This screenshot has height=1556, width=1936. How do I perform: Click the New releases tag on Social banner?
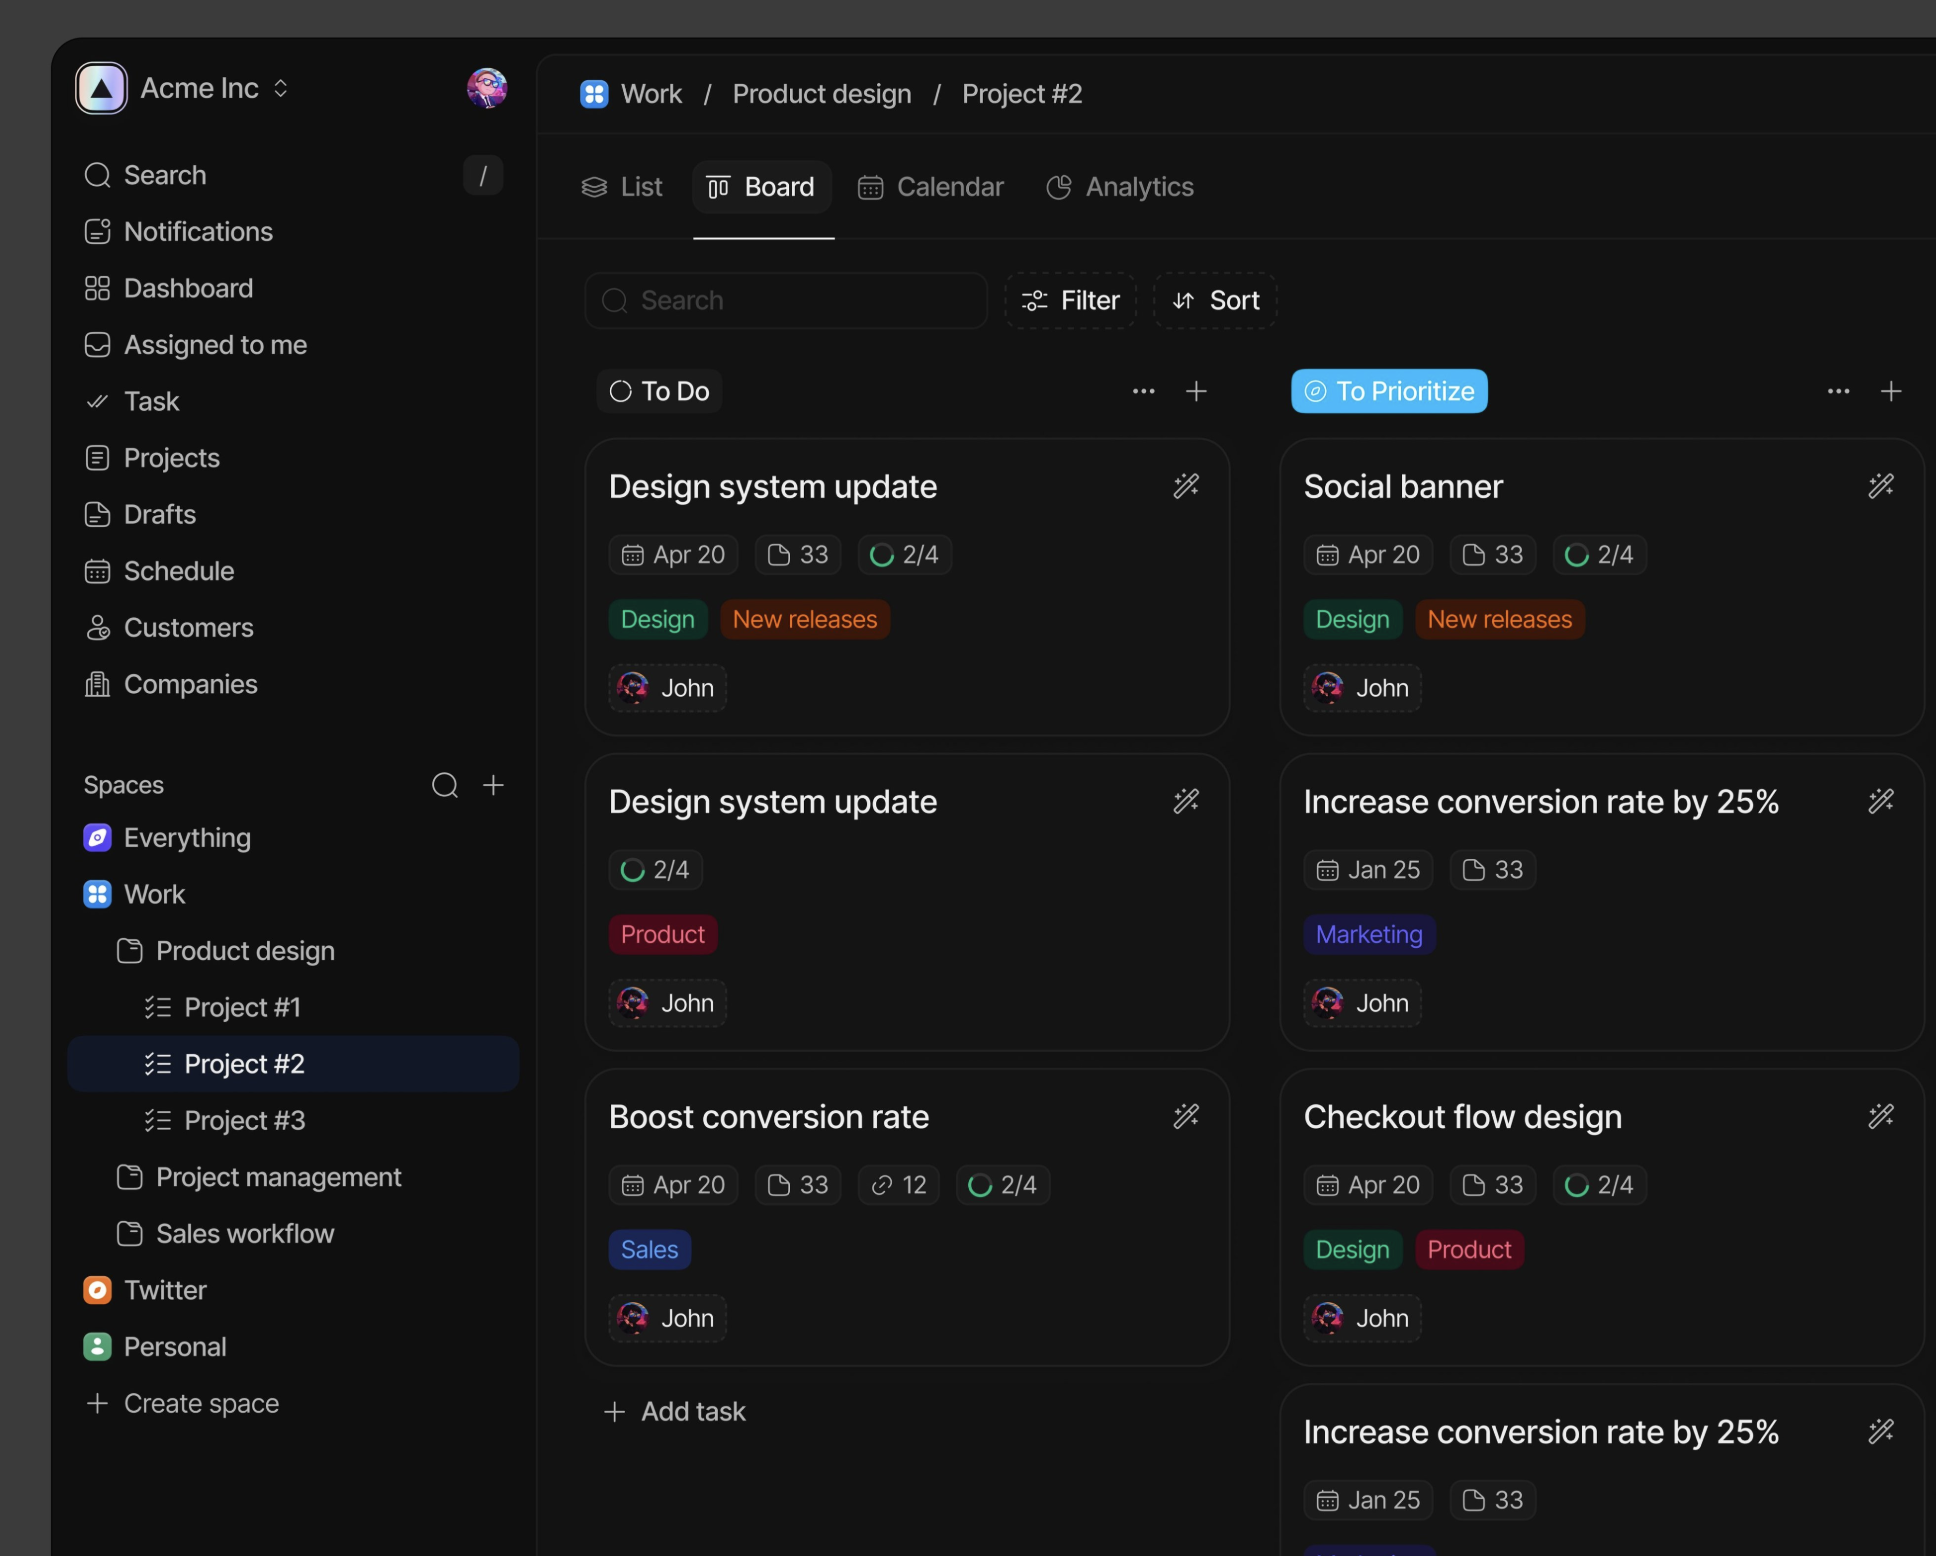point(1500,620)
